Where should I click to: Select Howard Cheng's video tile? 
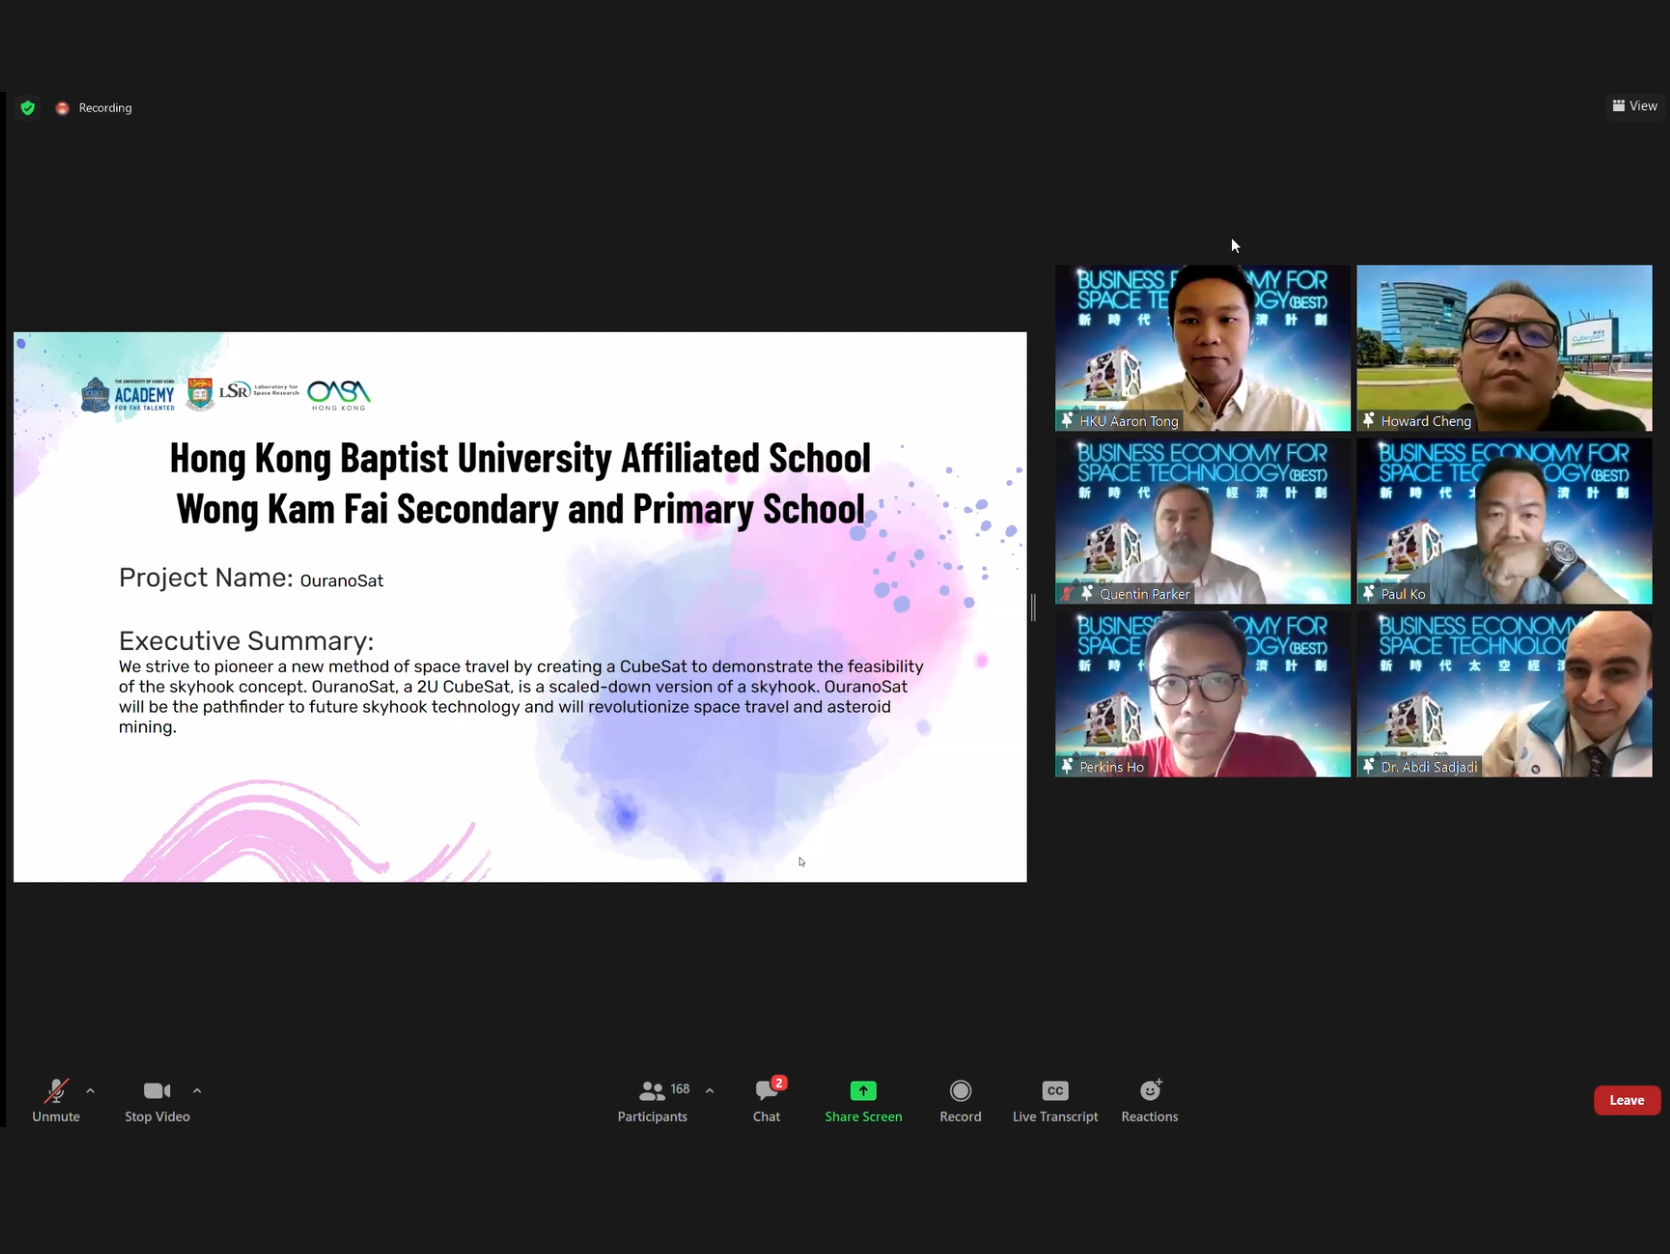click(1505, 348)
